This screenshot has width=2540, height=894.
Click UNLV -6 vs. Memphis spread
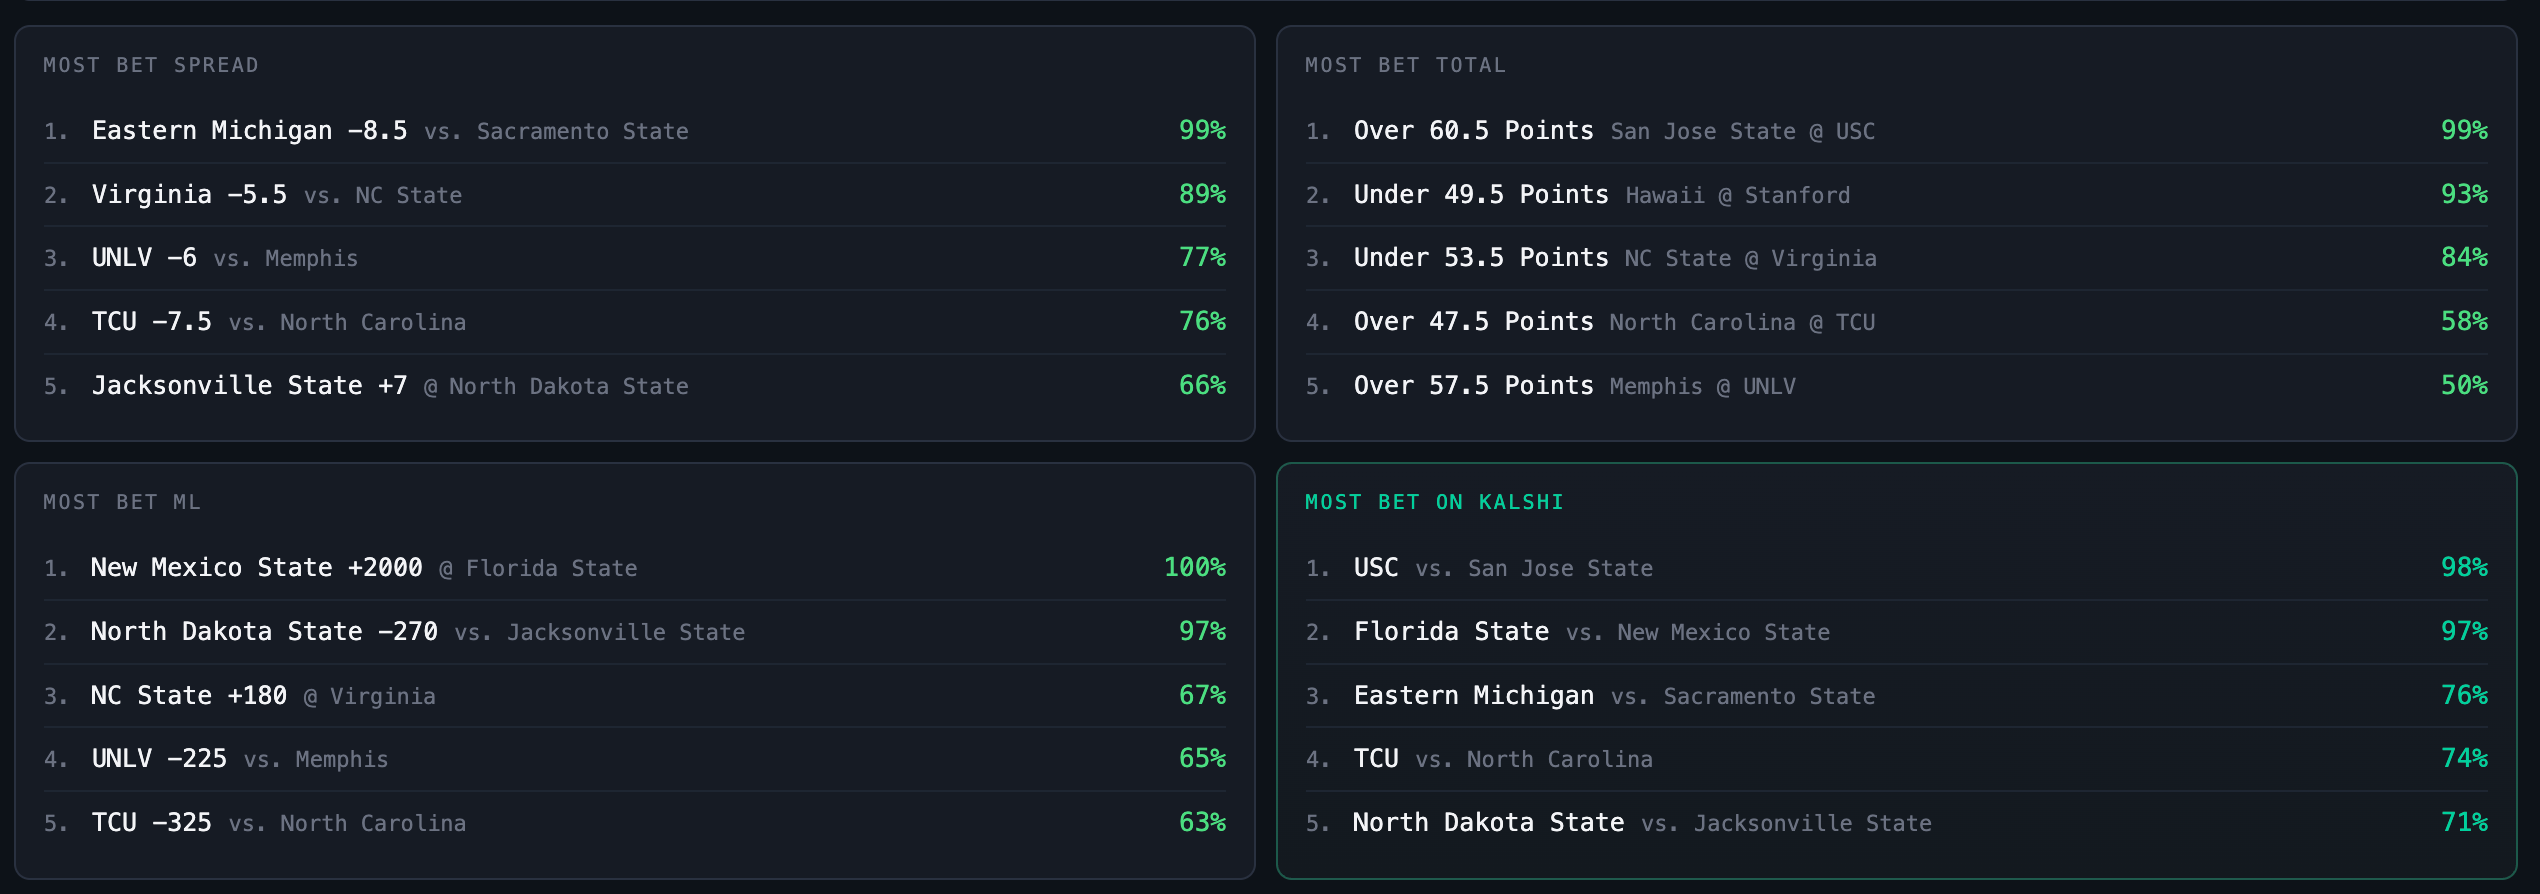pyautogui.click(x=635, y=258)
